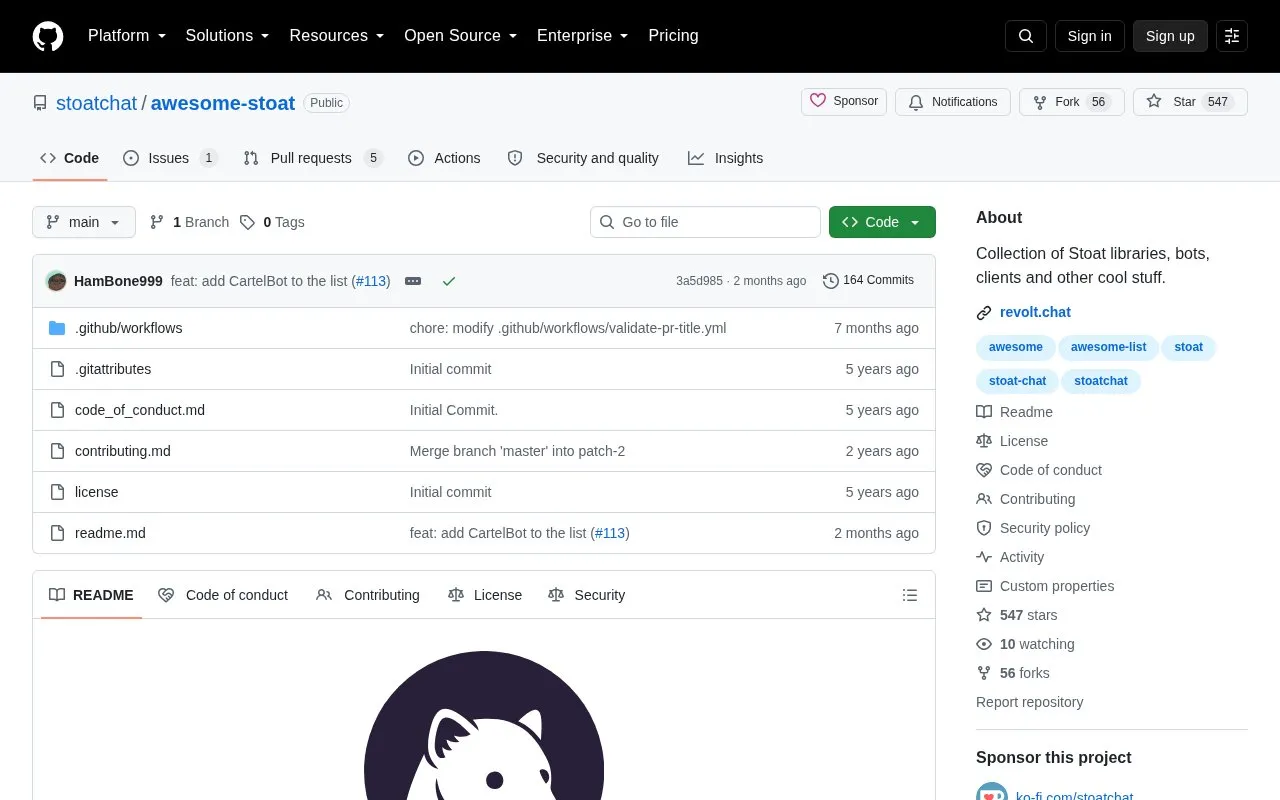This screenshot has width=1280, height=800.
Task: Fork the repository via Fork button
Action: [x=1072, y=102]
